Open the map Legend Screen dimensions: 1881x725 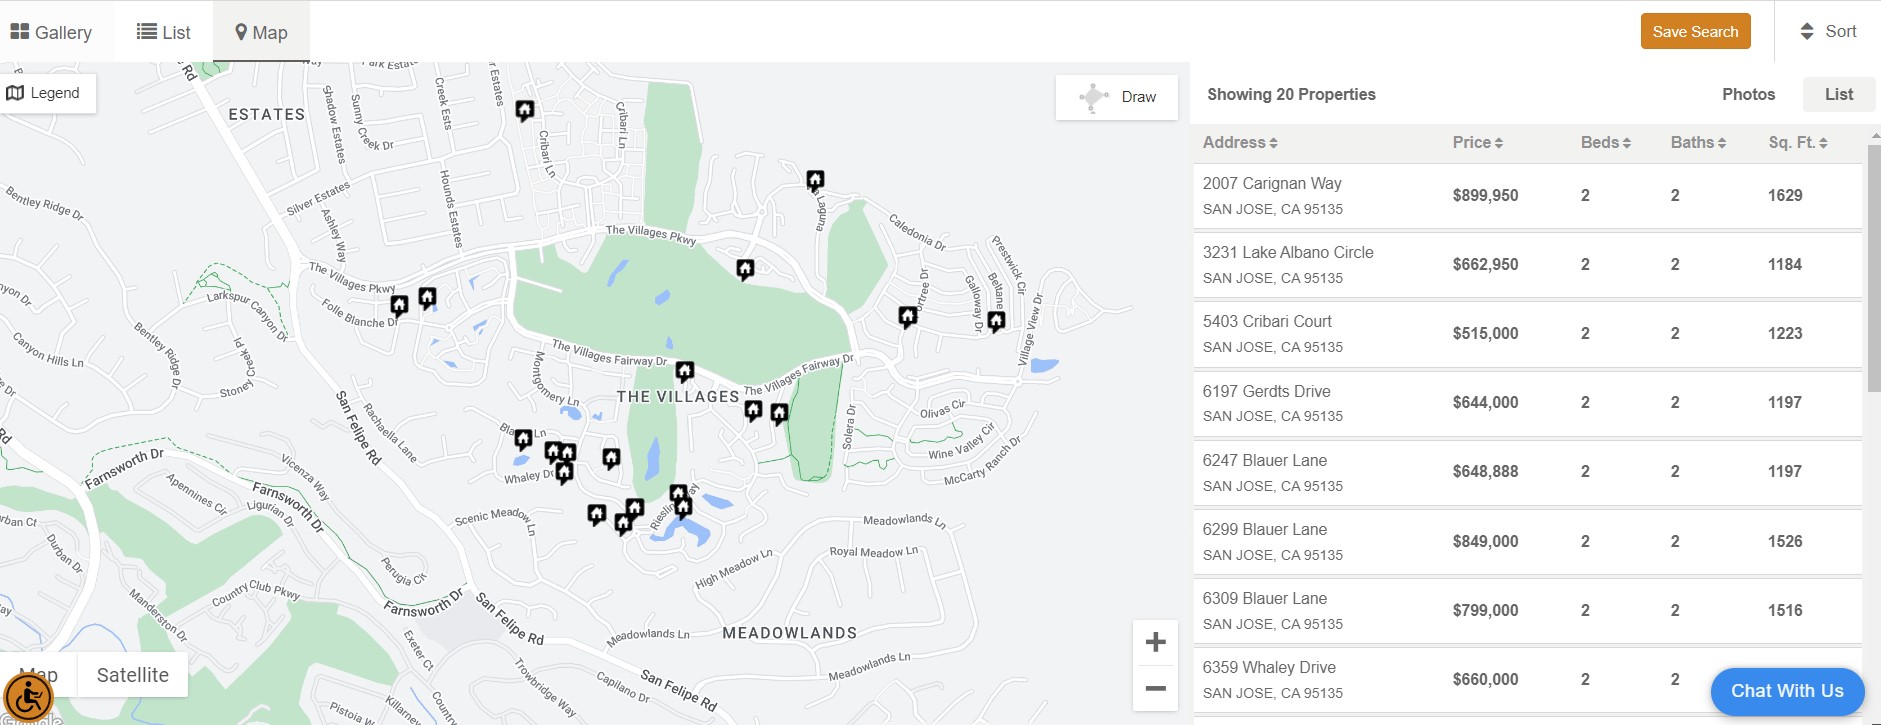44,93
